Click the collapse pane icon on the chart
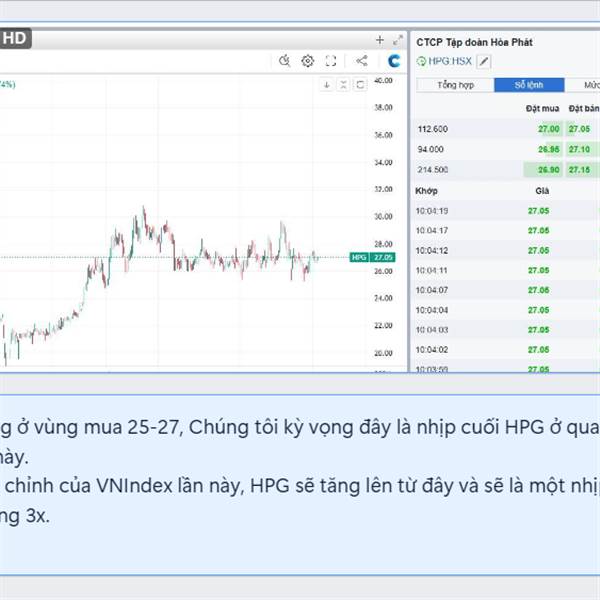The image size is (600, 600). 343,85
